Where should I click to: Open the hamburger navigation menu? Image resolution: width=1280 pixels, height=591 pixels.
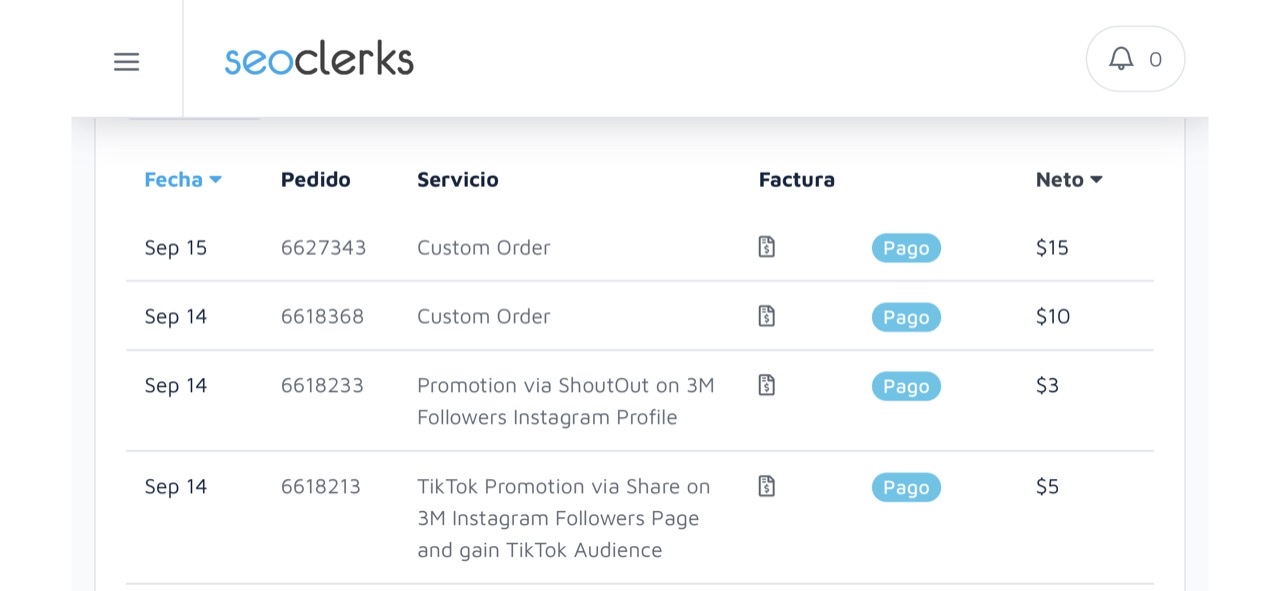pos(126,62)
